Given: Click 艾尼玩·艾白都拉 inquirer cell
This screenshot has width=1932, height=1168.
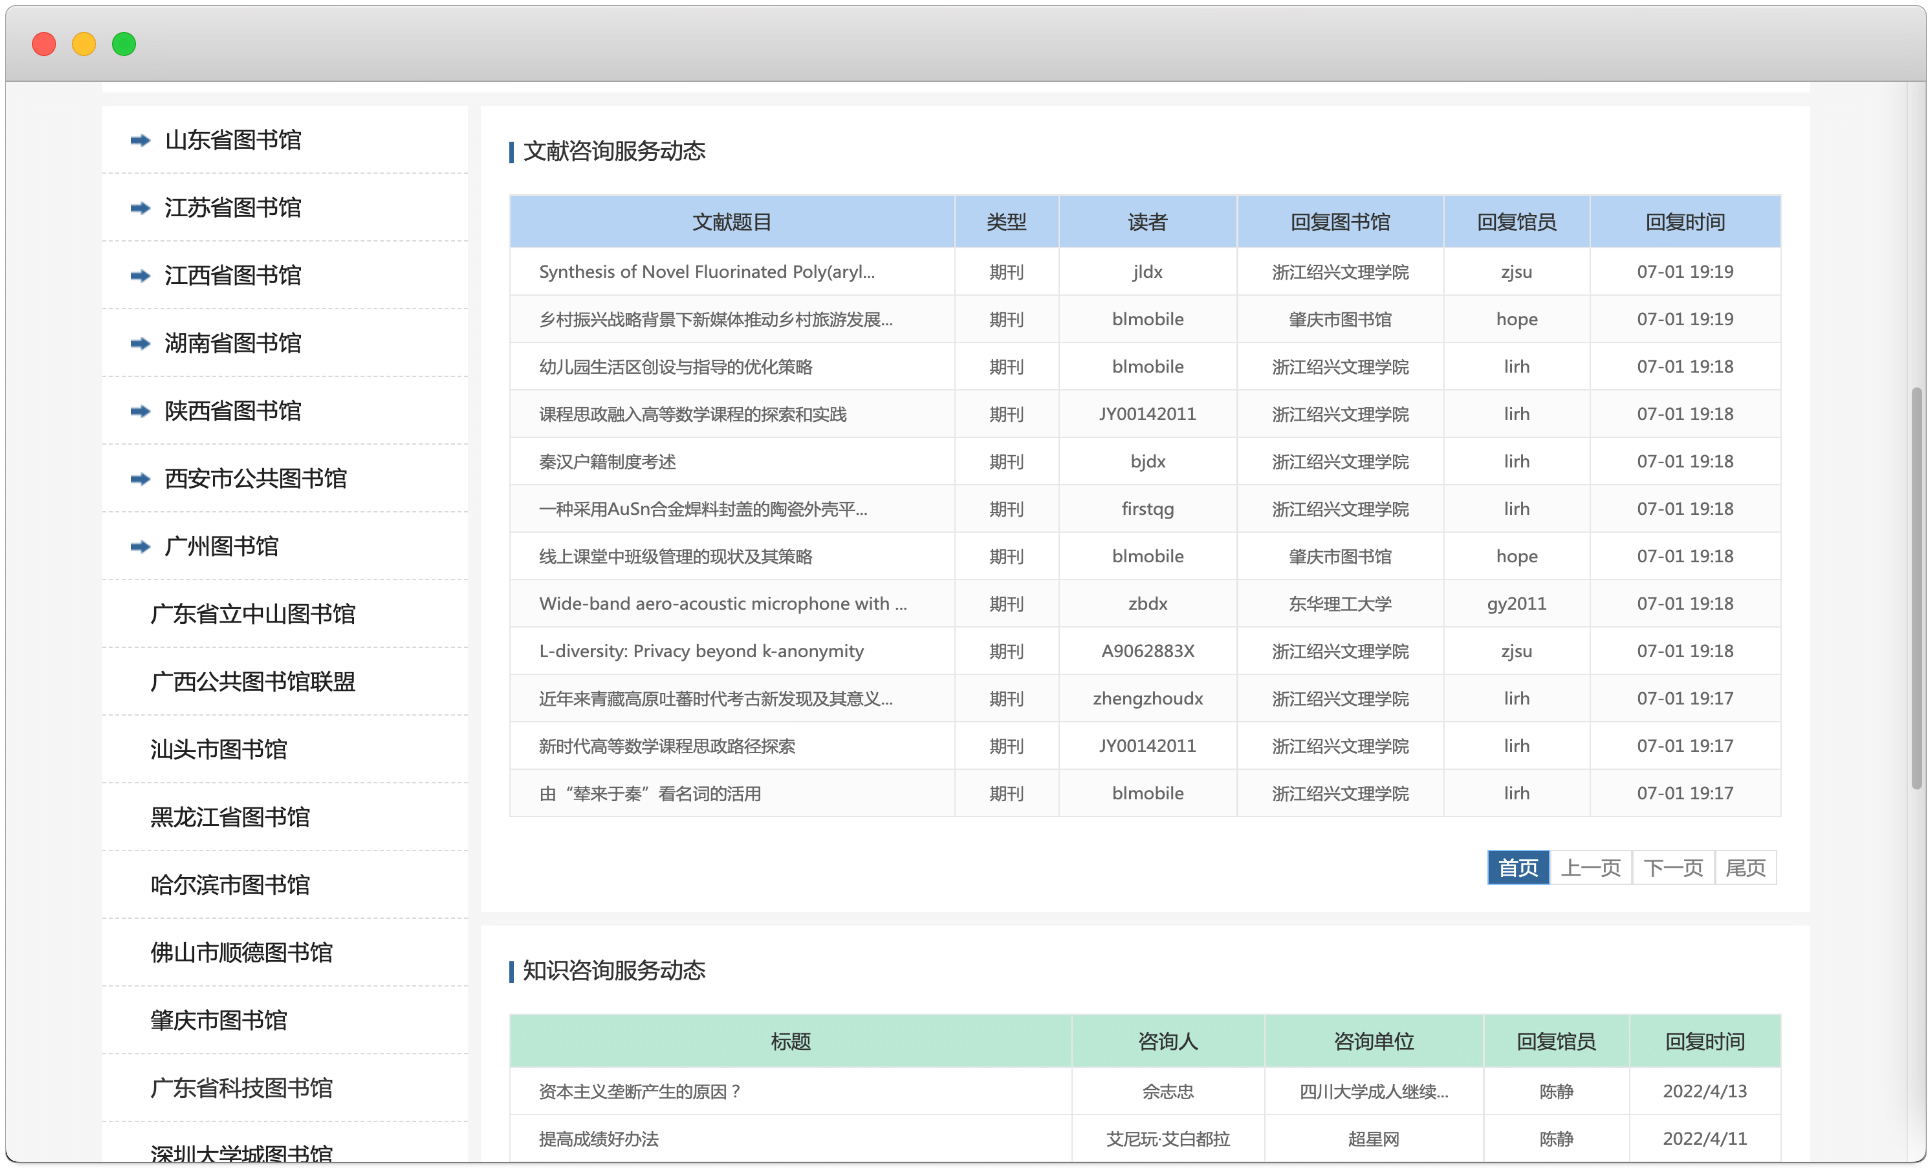Looking at the screenshot, I should (x=1168, y=1139).
